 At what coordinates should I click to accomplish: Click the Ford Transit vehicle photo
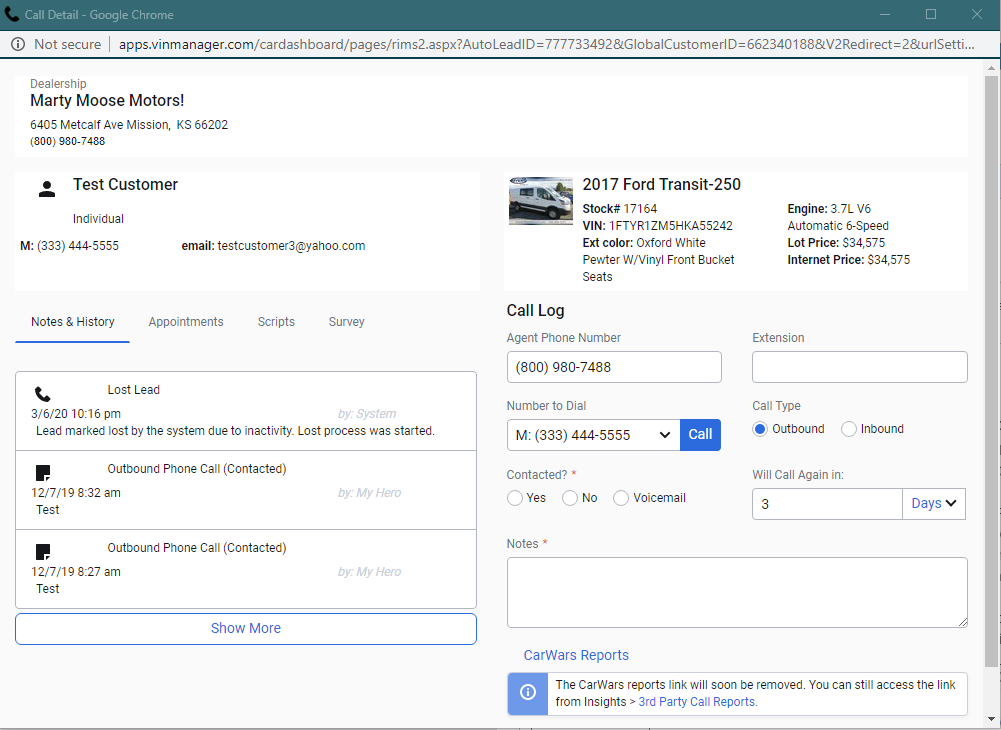pyautogui.click(x=540, y=200)
